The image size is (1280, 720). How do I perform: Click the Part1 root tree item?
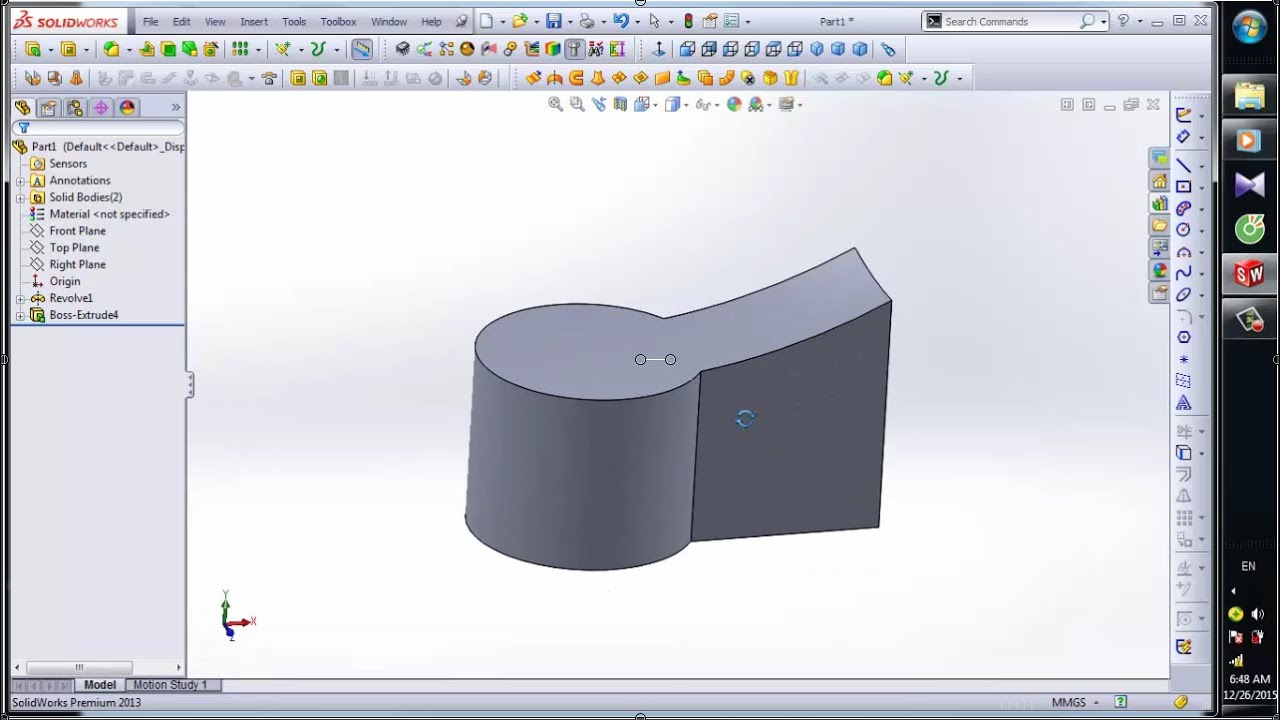tap(98, 147)
